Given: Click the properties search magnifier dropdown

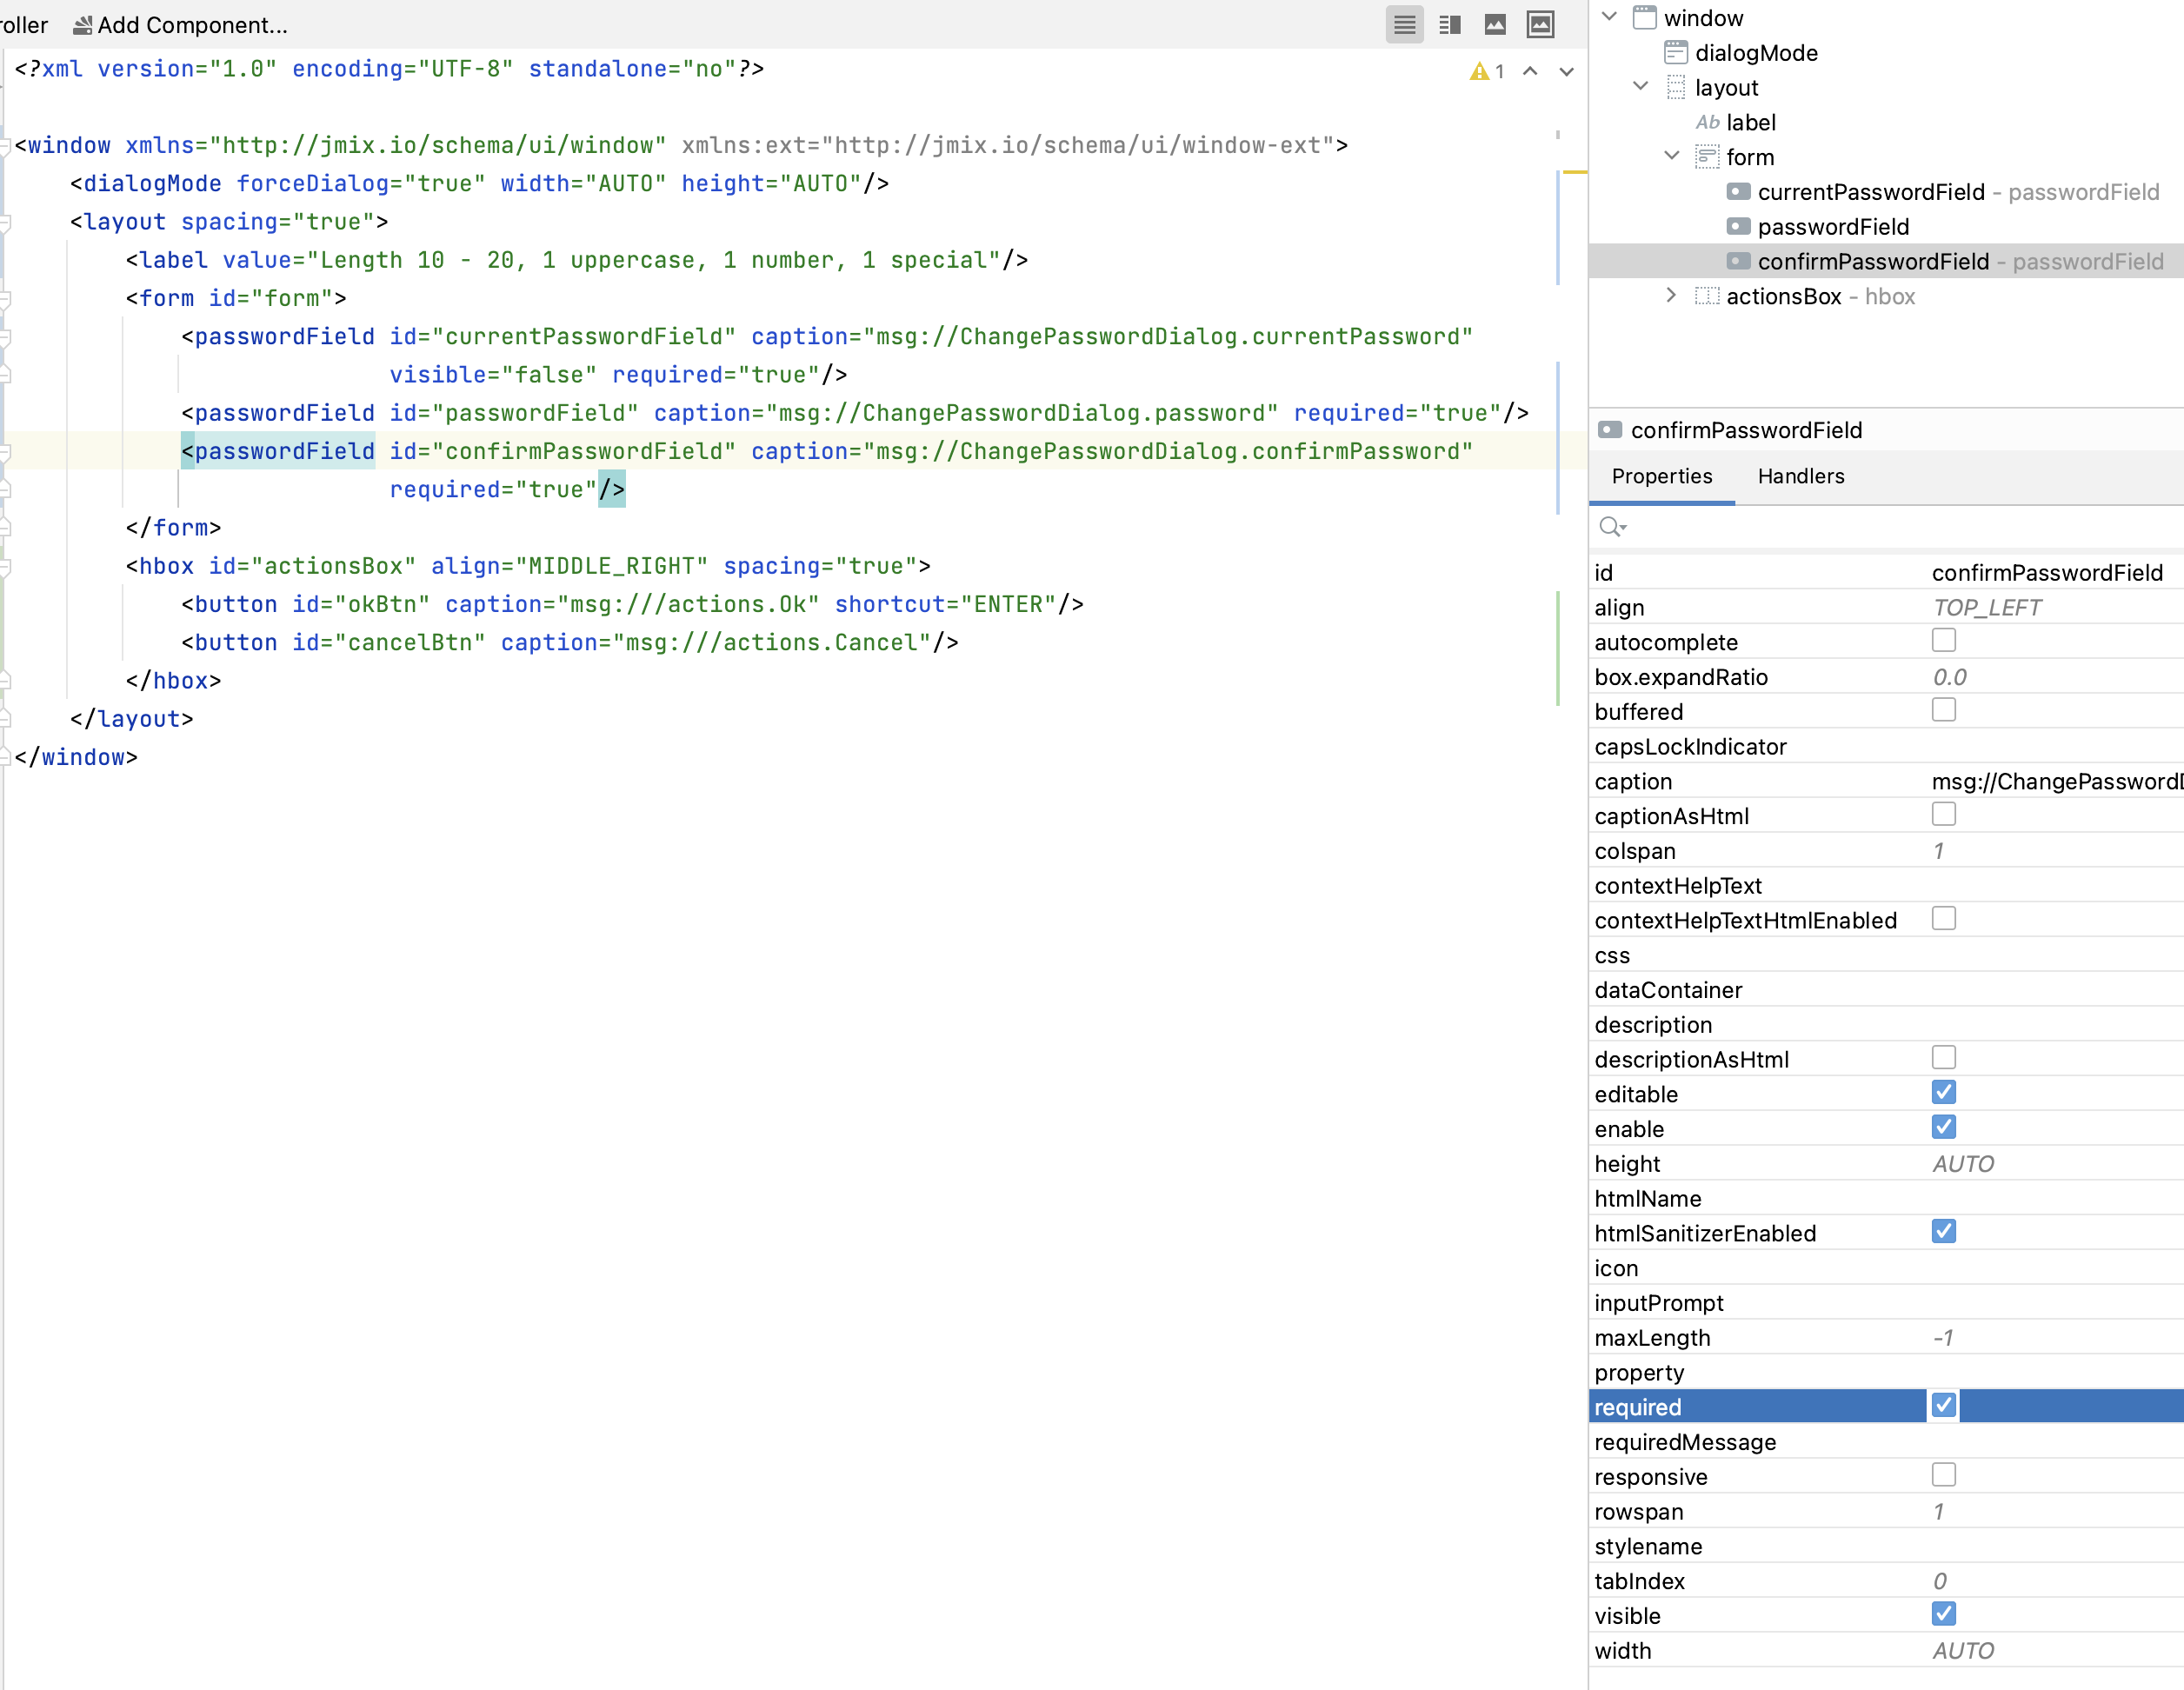Looking at the screenshot, I should point(1612,527).
